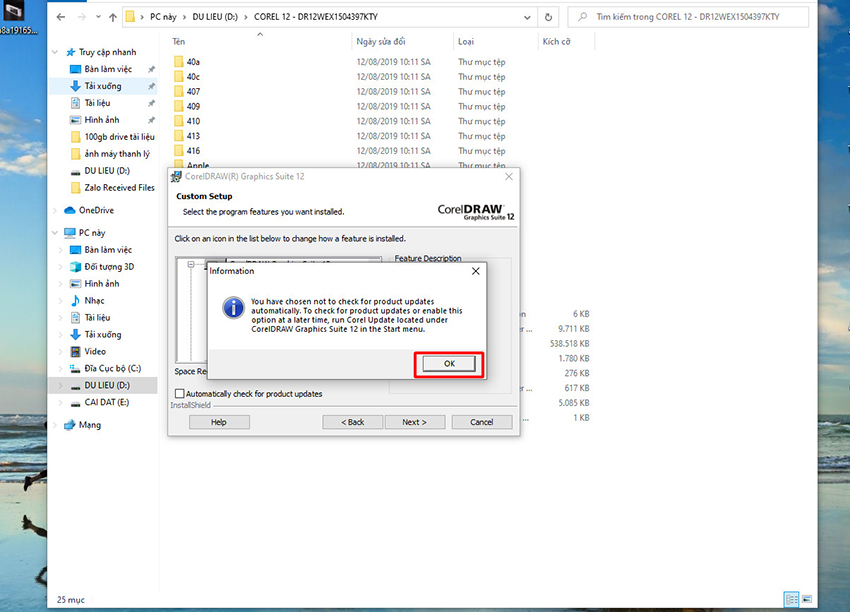The height and width of the screenshot is (612, 850).
Task: Open OneDrive in the sidebar
Action: point(96,210)
